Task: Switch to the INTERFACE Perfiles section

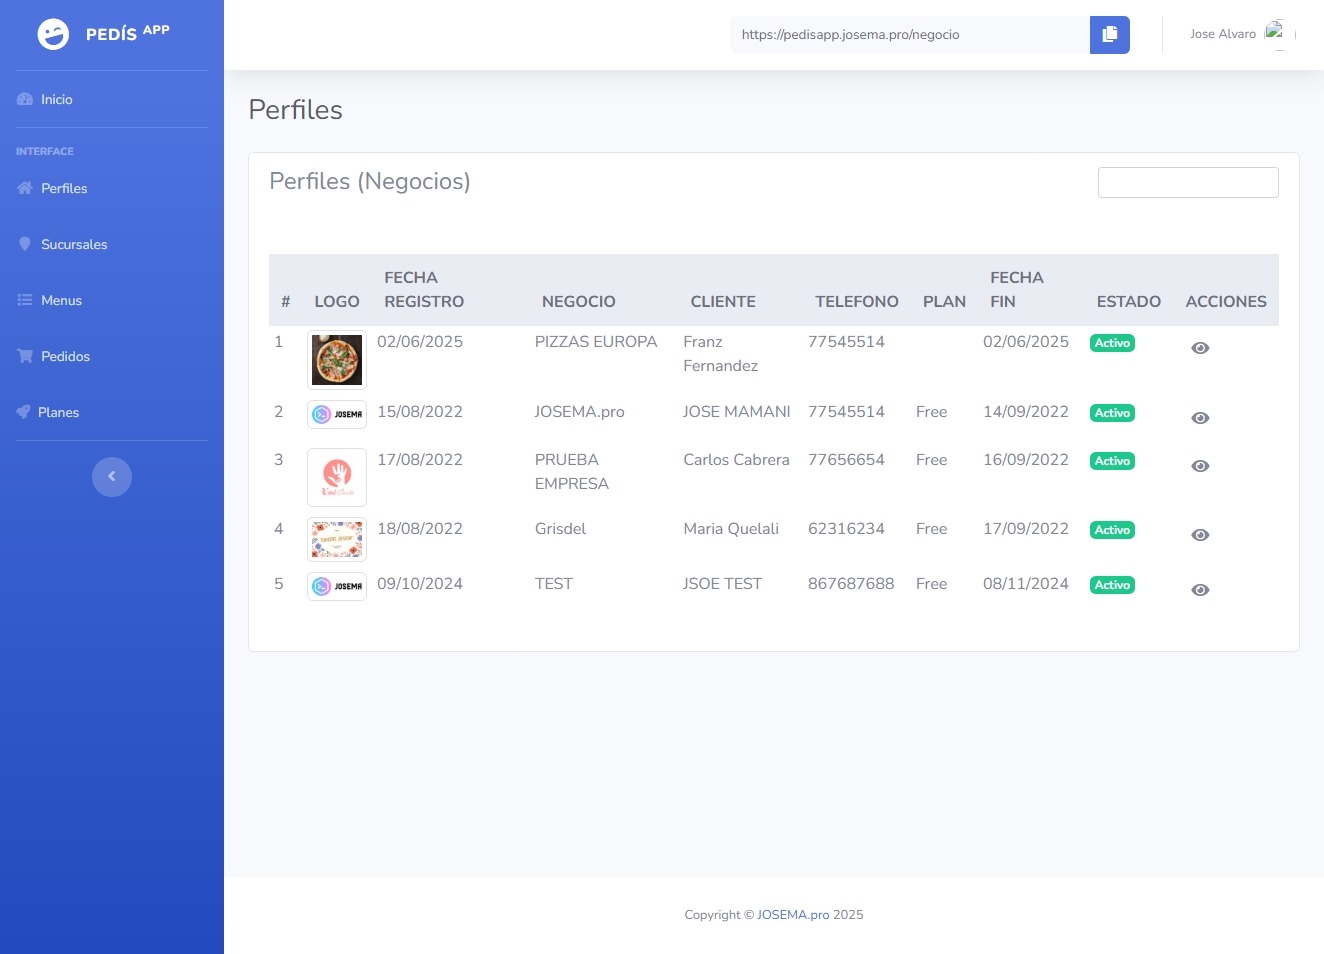Action: coord(64,188)
